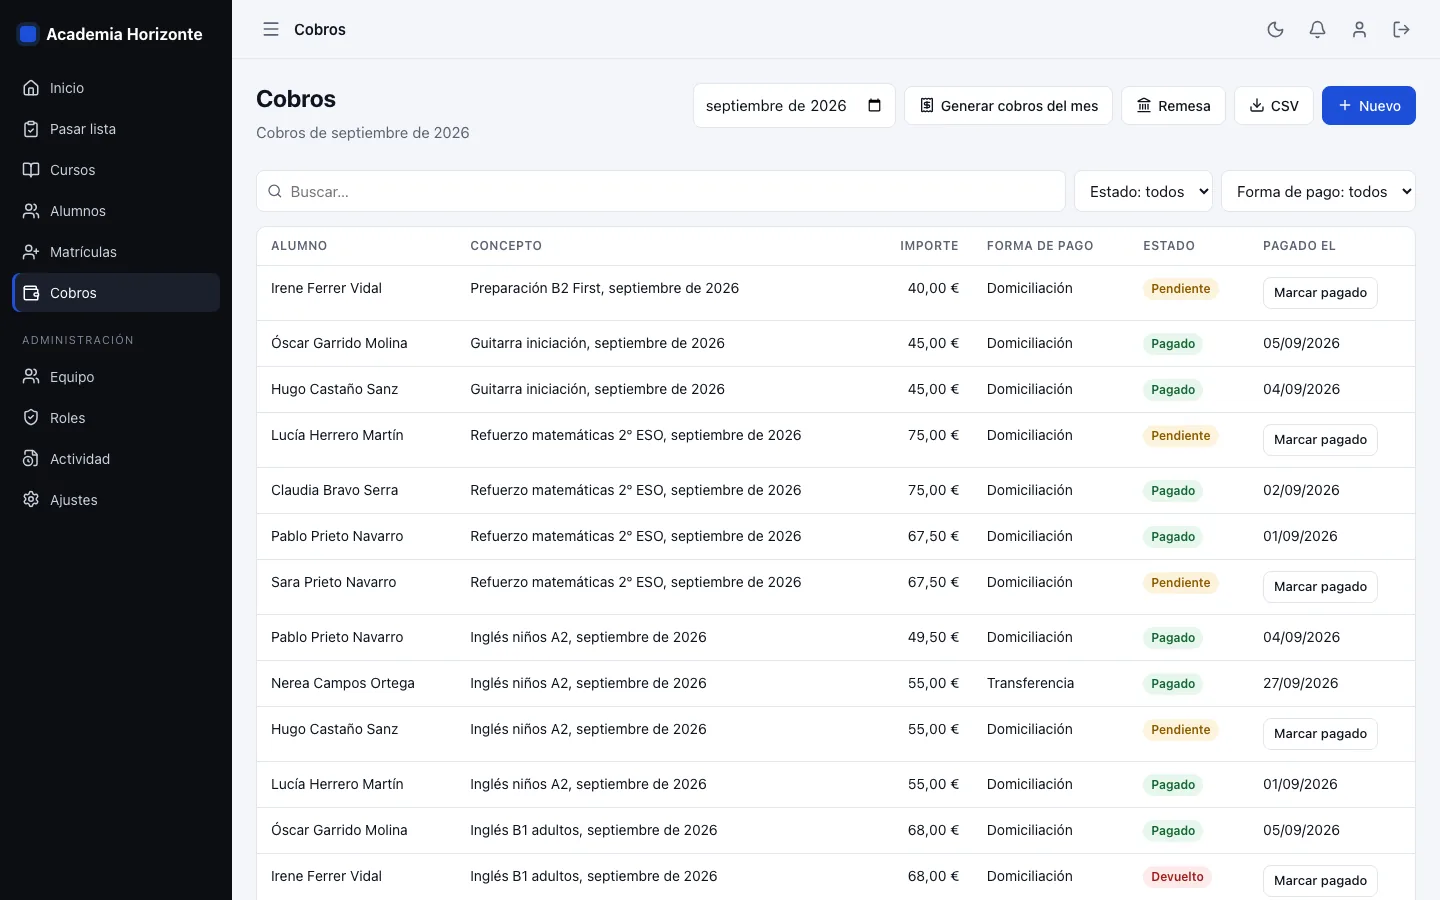Click Generar cobros del mes button
1440x900 pixels.
tap(1008, 106)
